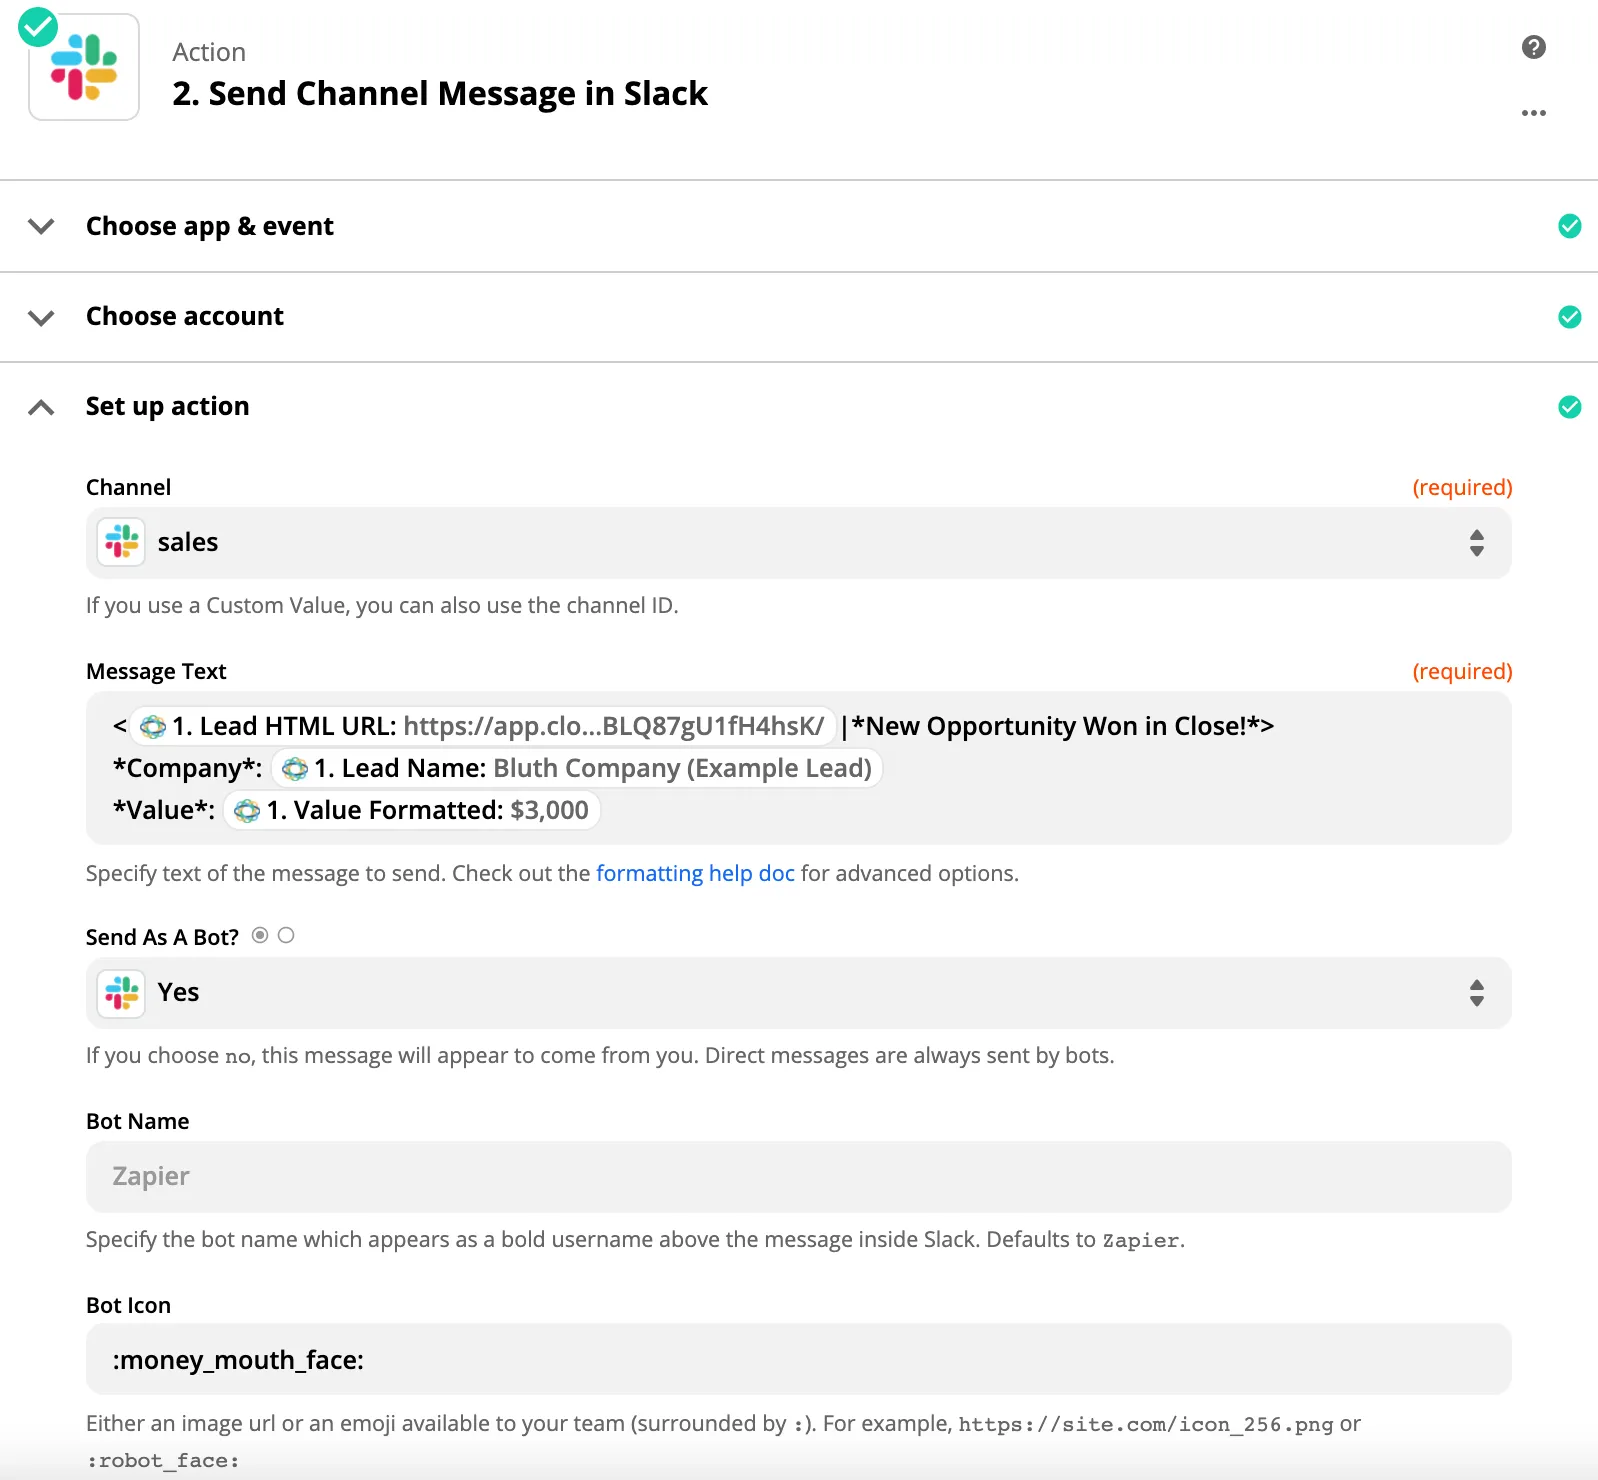Click the Choose account heading
1598x1480 pixels.
185,316
